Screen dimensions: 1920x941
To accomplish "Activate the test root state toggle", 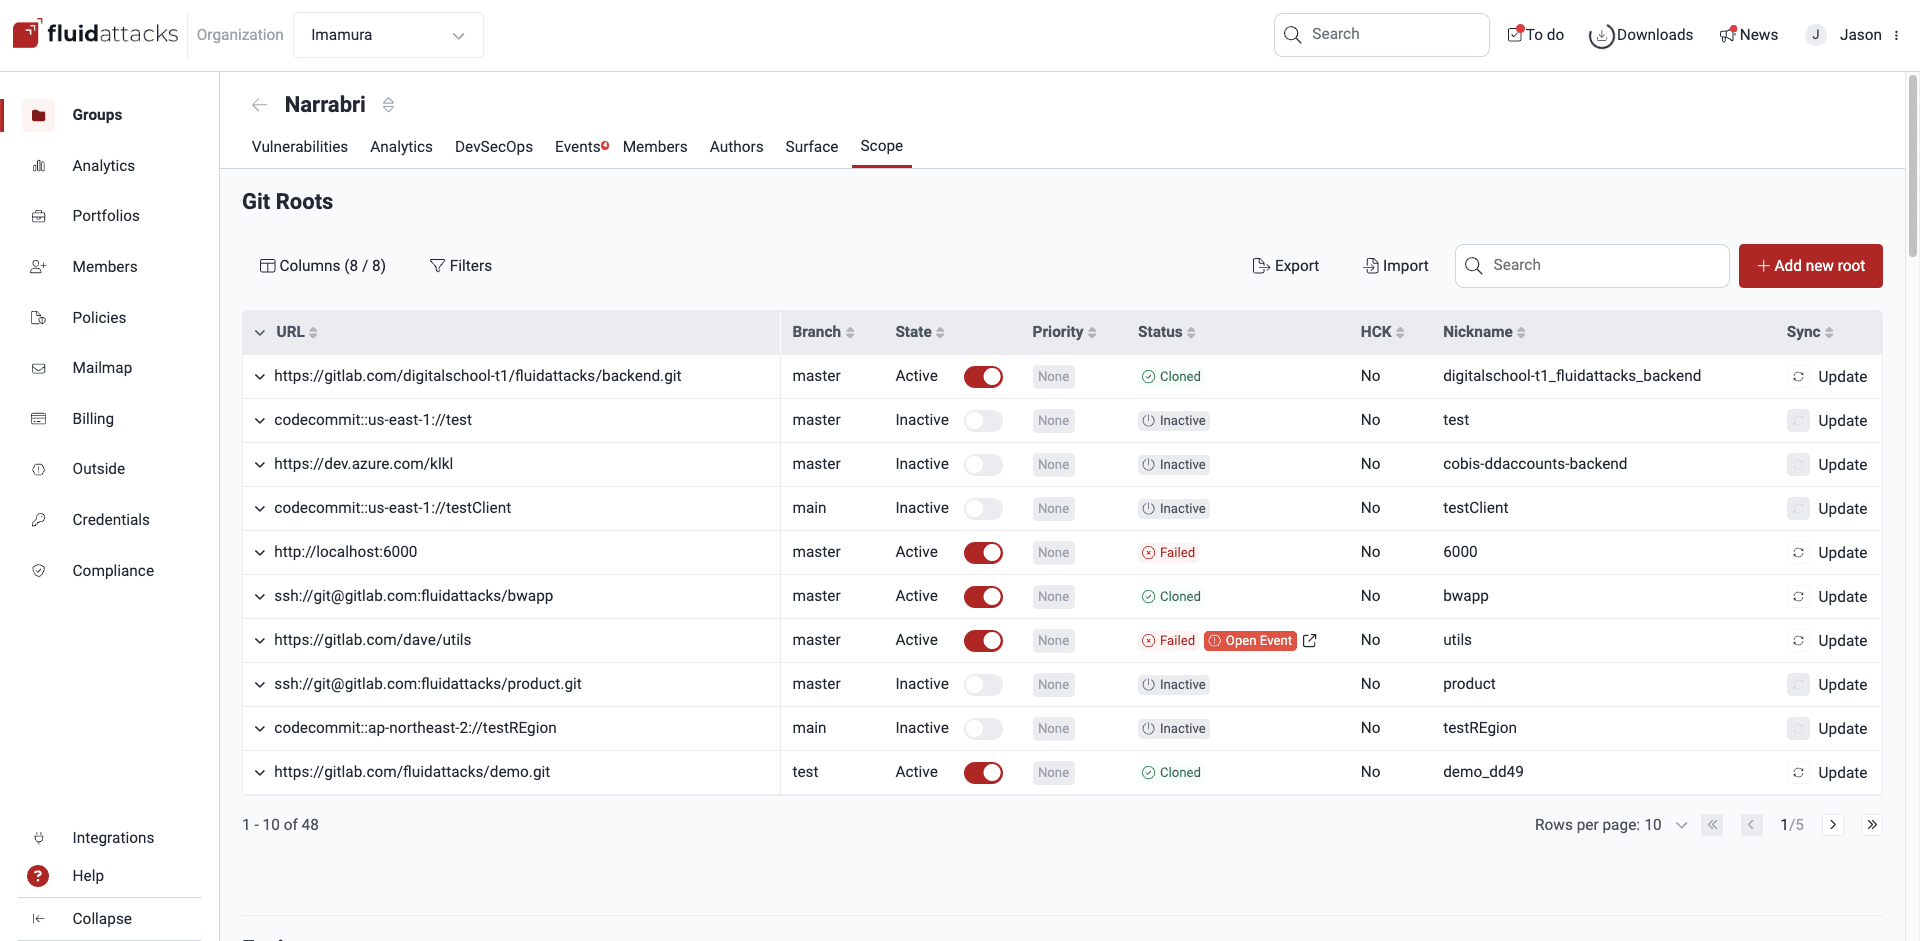I will click(983, 420).
